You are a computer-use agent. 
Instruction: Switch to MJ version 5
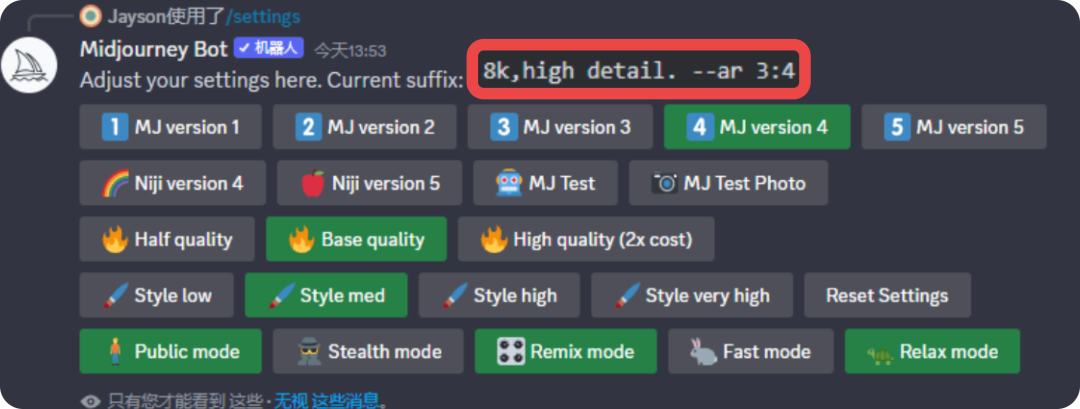954,127
